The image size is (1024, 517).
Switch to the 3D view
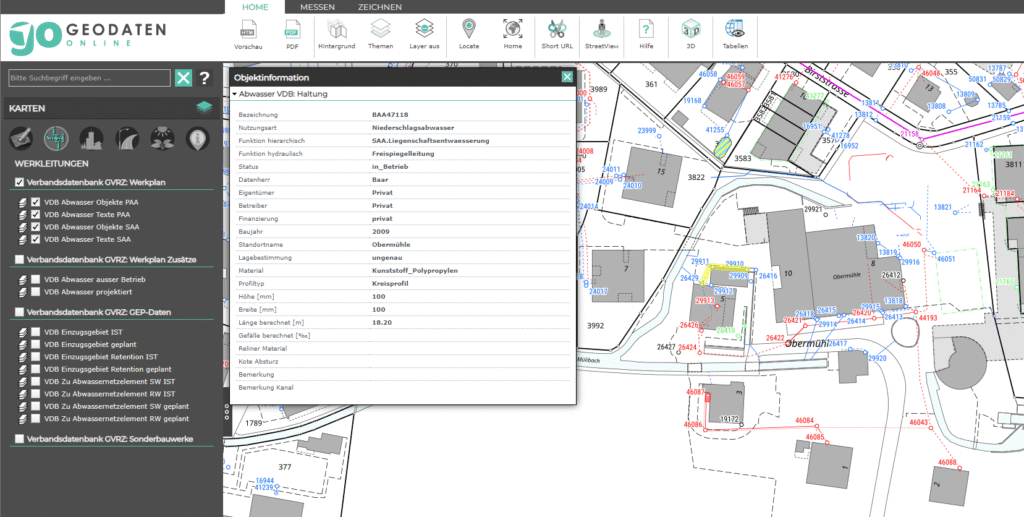pos(689,31)
